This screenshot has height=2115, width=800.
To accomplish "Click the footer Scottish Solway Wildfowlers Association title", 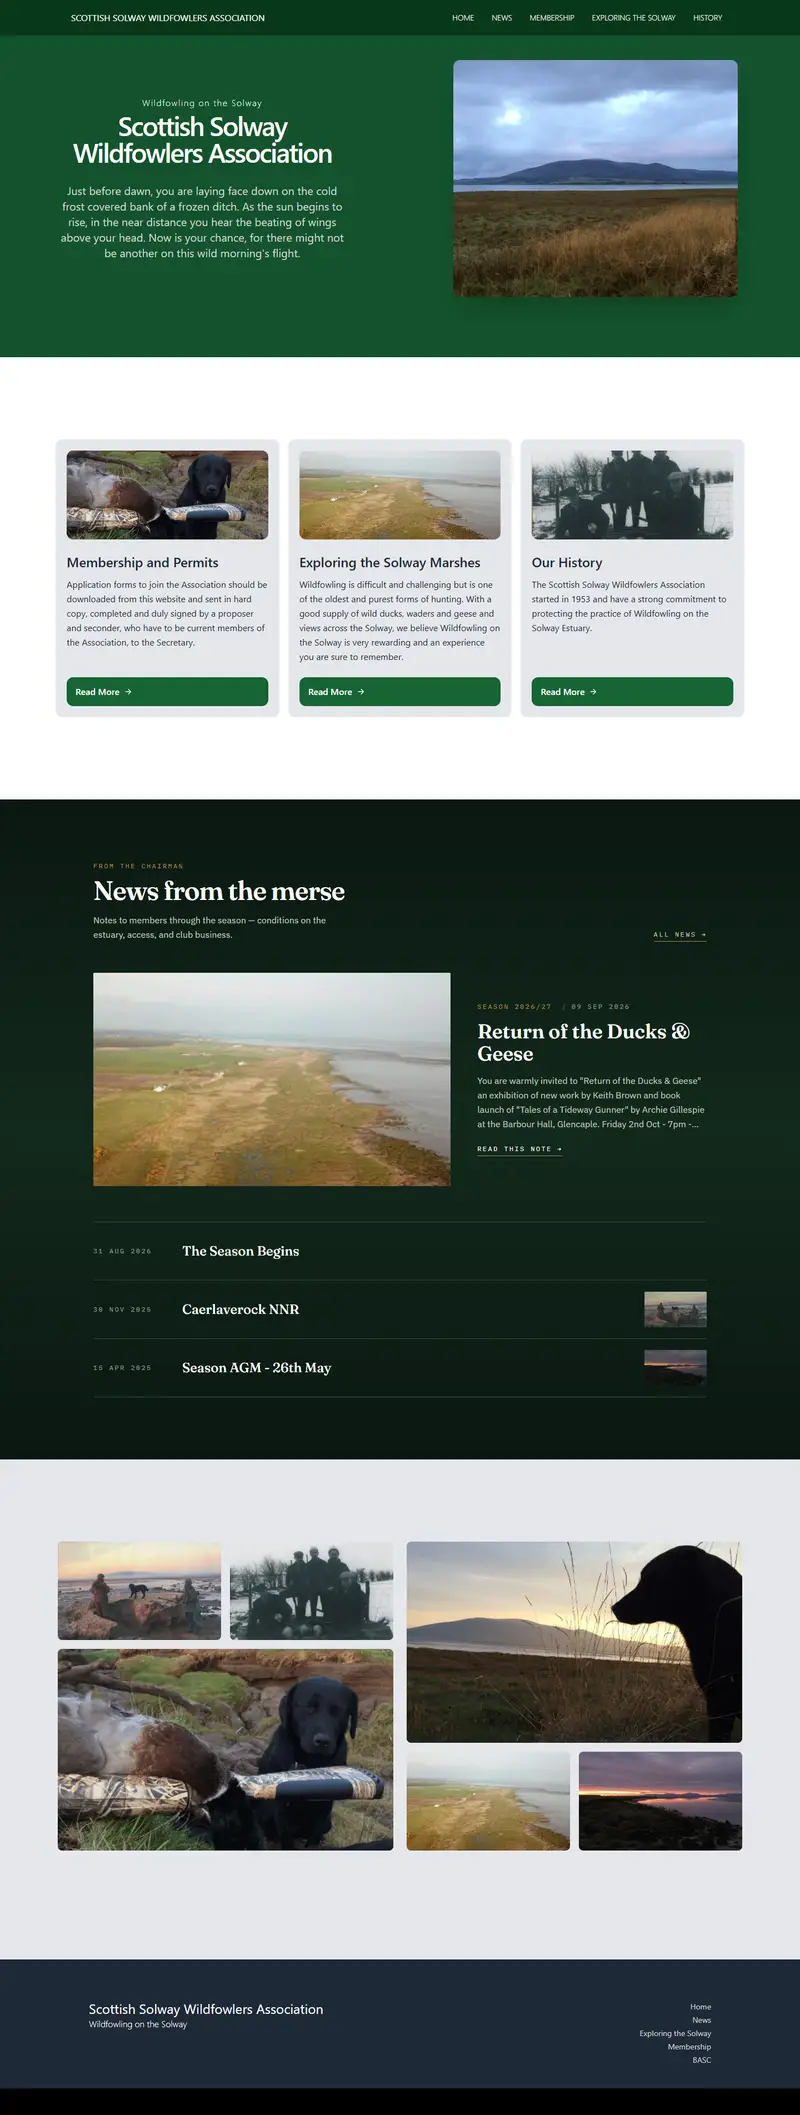I will (x=206, y=2009).
